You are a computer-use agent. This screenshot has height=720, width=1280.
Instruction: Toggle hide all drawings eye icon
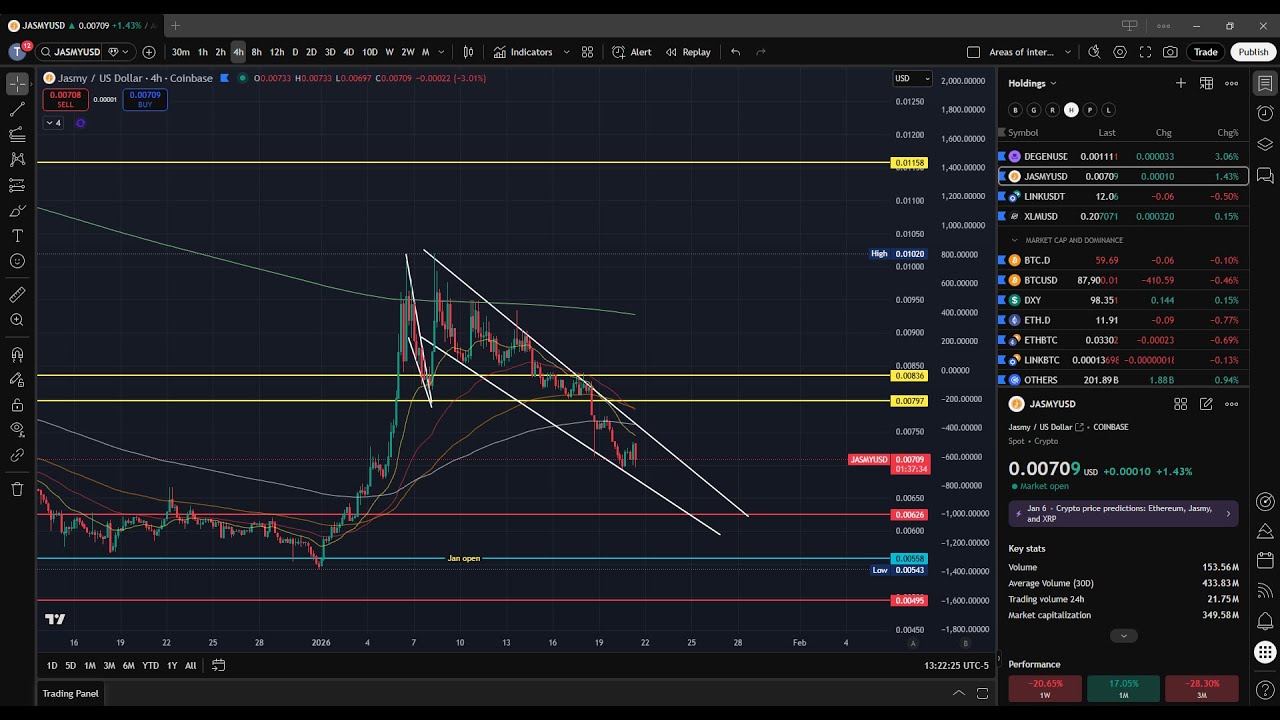[x=17, y=430]
